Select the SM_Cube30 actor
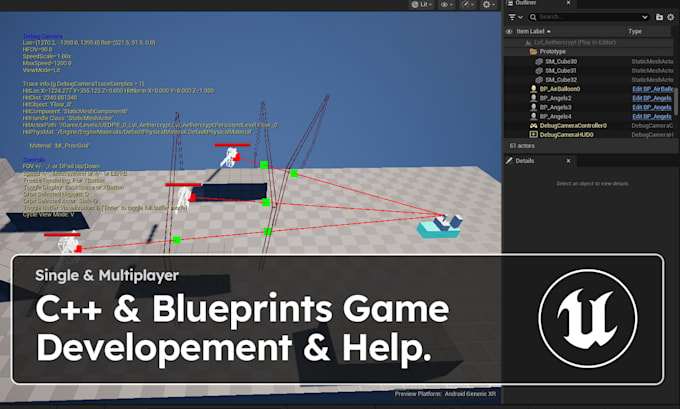Viewport: 680px width, 409px height. (589, 61)
